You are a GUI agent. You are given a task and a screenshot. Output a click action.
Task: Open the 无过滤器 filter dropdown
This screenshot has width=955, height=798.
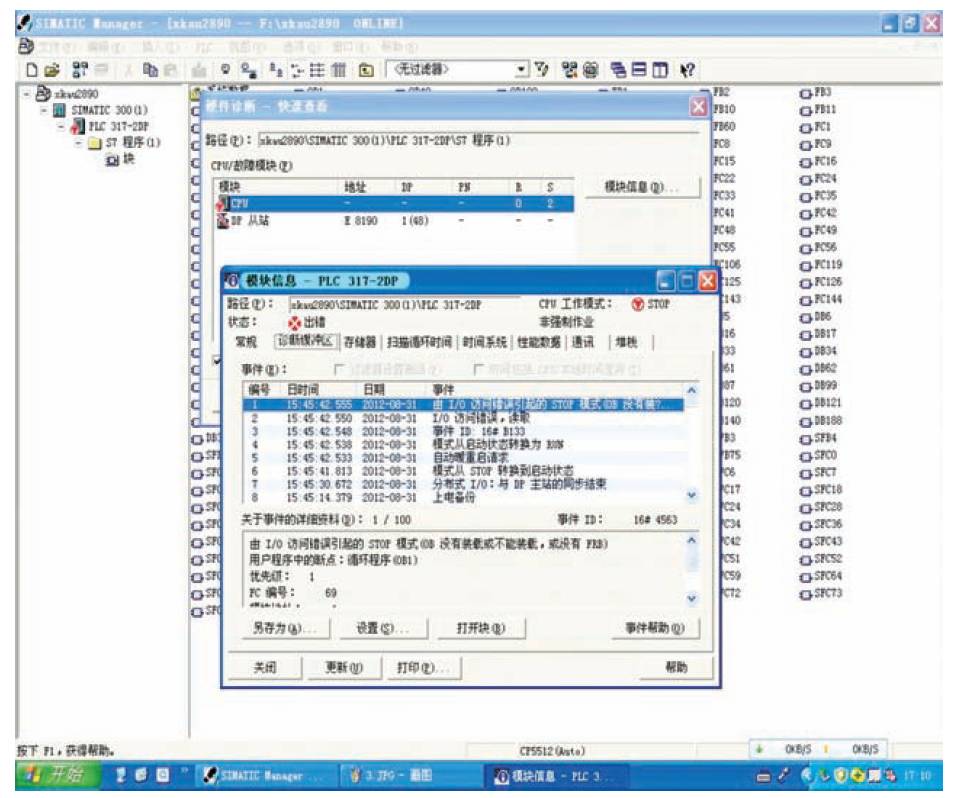coord(522,69)
